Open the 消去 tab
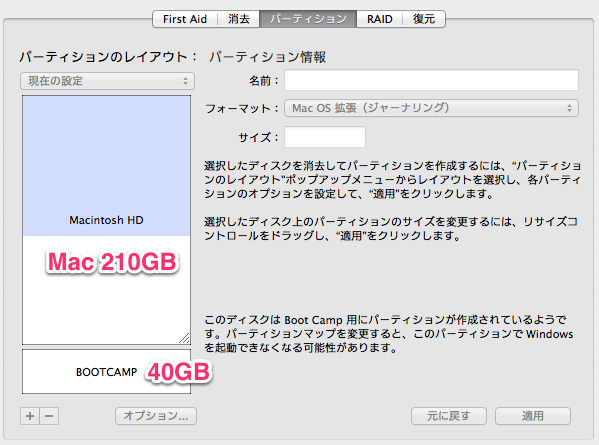The width and height of the screenshot is (599, 445). coord(239,19)
